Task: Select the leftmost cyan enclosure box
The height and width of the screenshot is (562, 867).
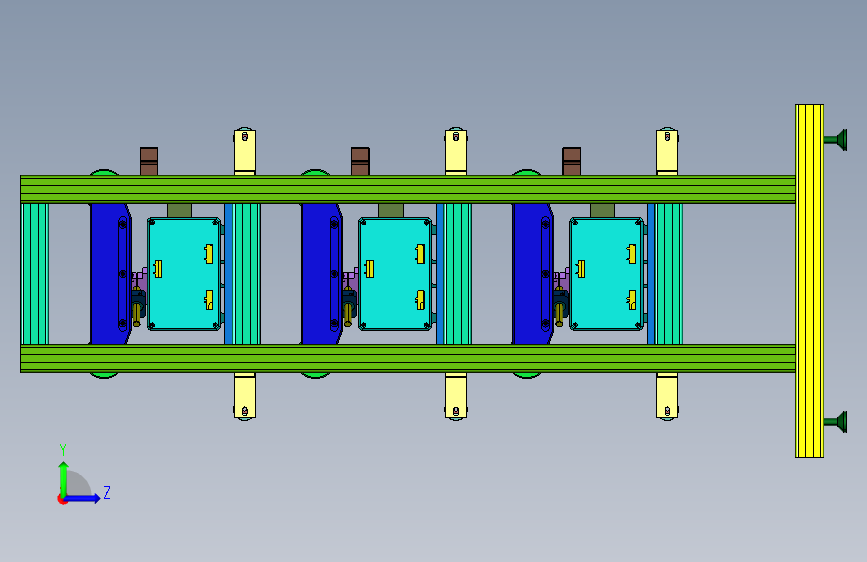Action: [184, 274]
